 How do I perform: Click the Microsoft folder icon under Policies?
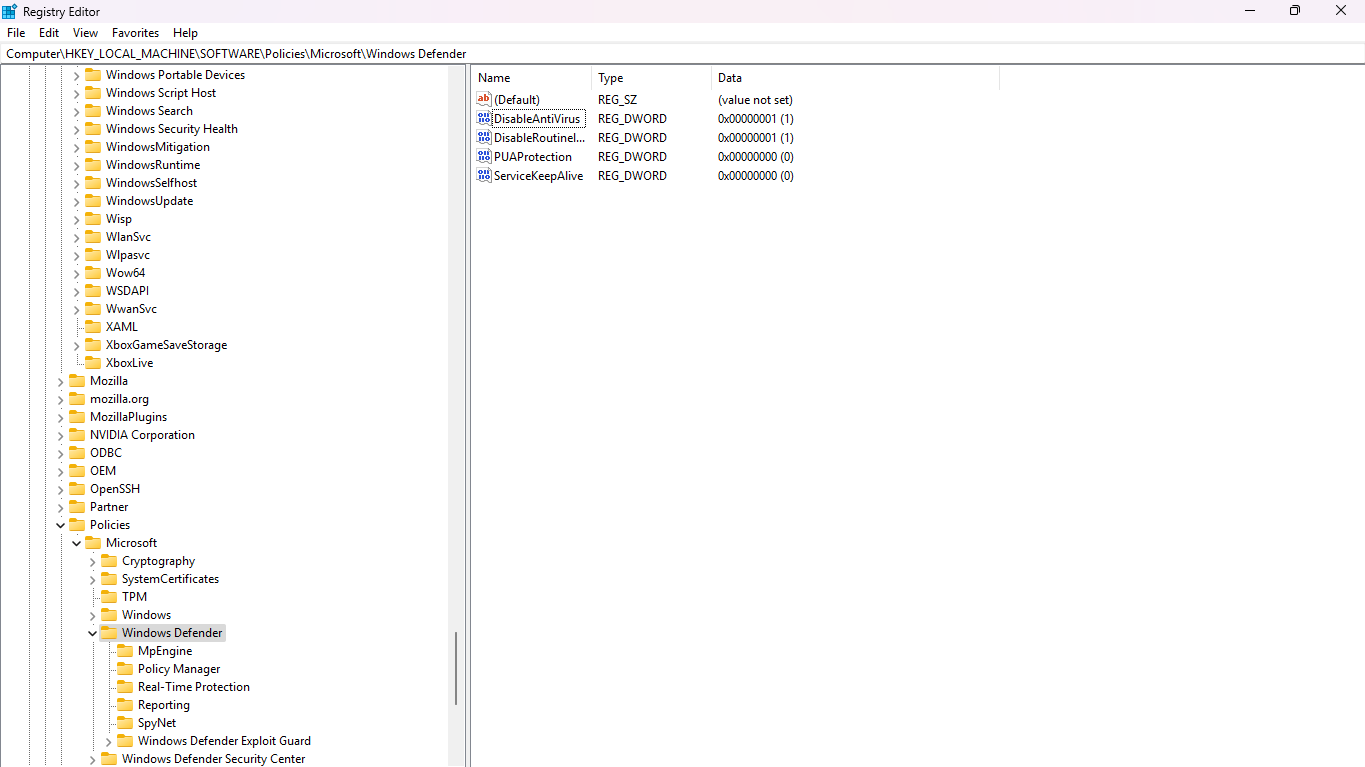(x=93, y=543)
